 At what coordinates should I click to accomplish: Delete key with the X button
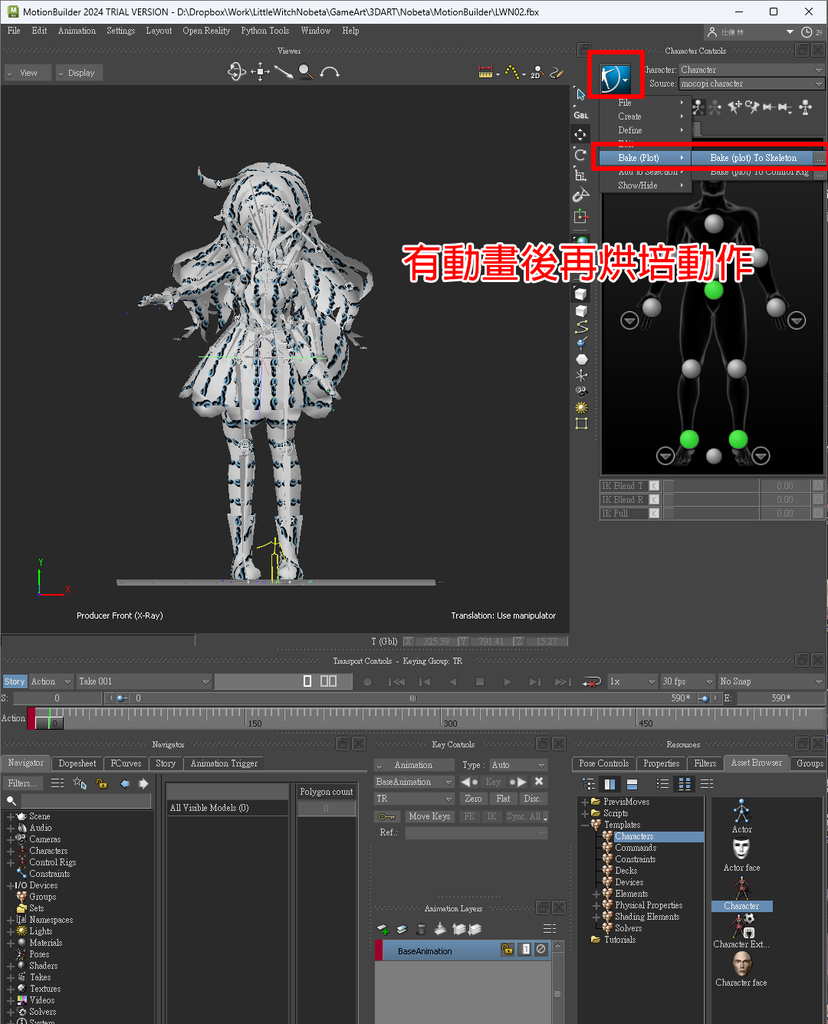pyautogui.click(x=539, y=782)
